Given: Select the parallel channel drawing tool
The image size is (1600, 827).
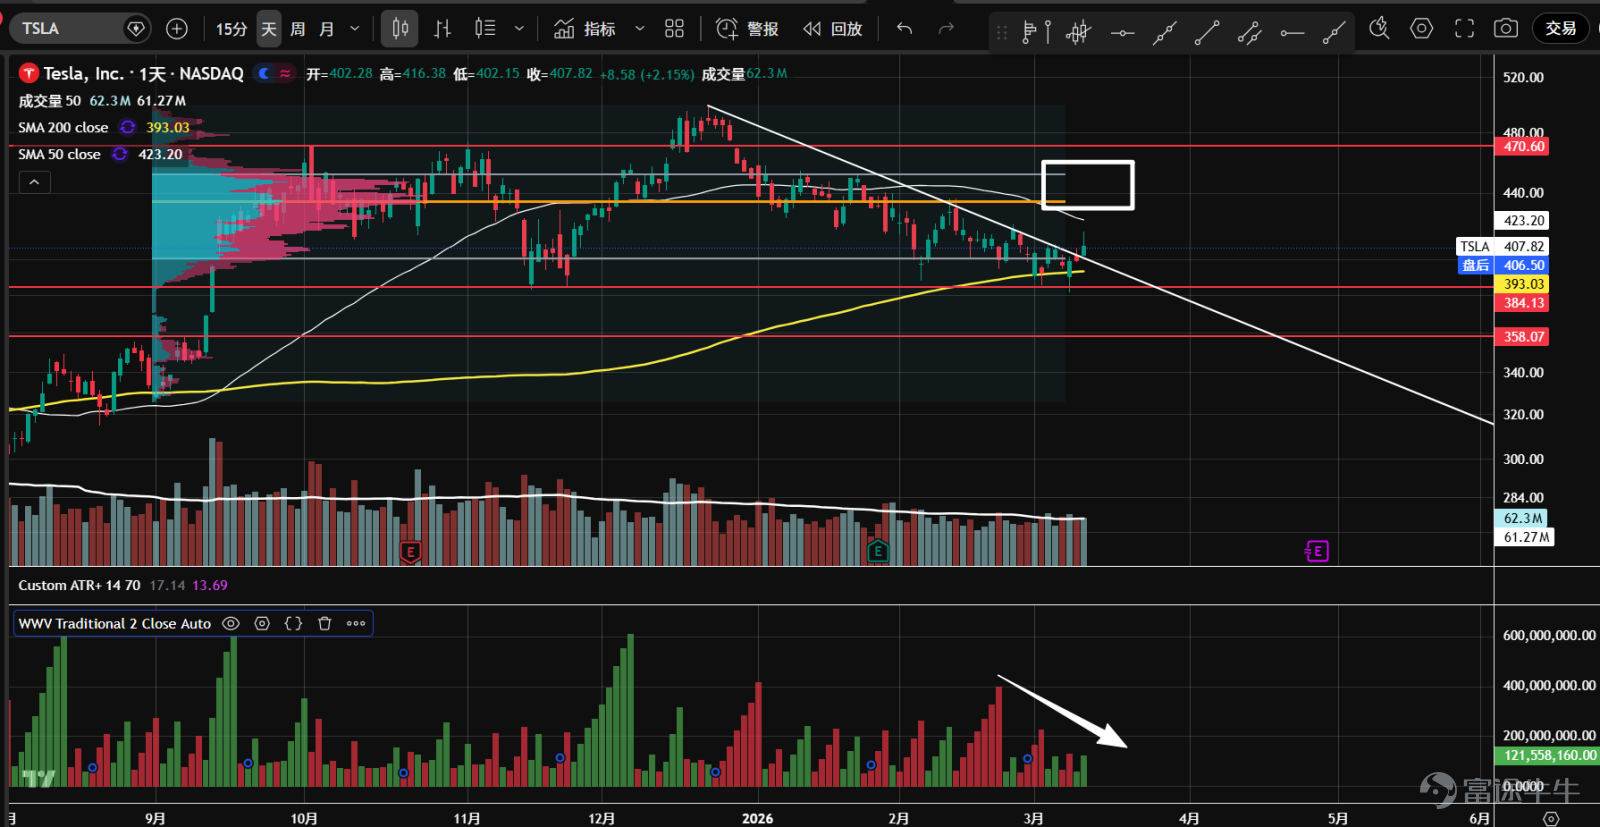Looking at the screenshot, I should click(1249, 33).
